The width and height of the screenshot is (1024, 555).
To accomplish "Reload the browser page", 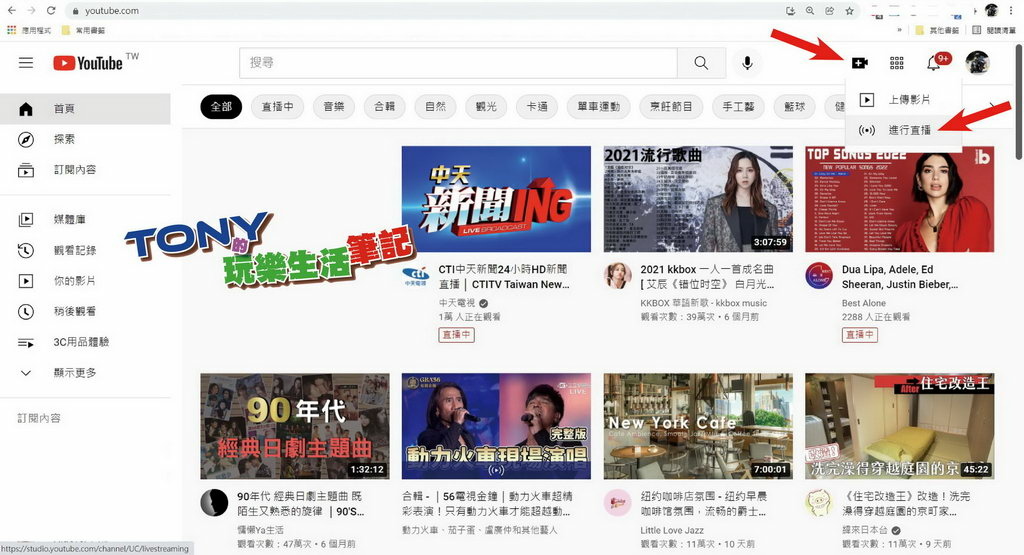I will click(x=51, y=10).
